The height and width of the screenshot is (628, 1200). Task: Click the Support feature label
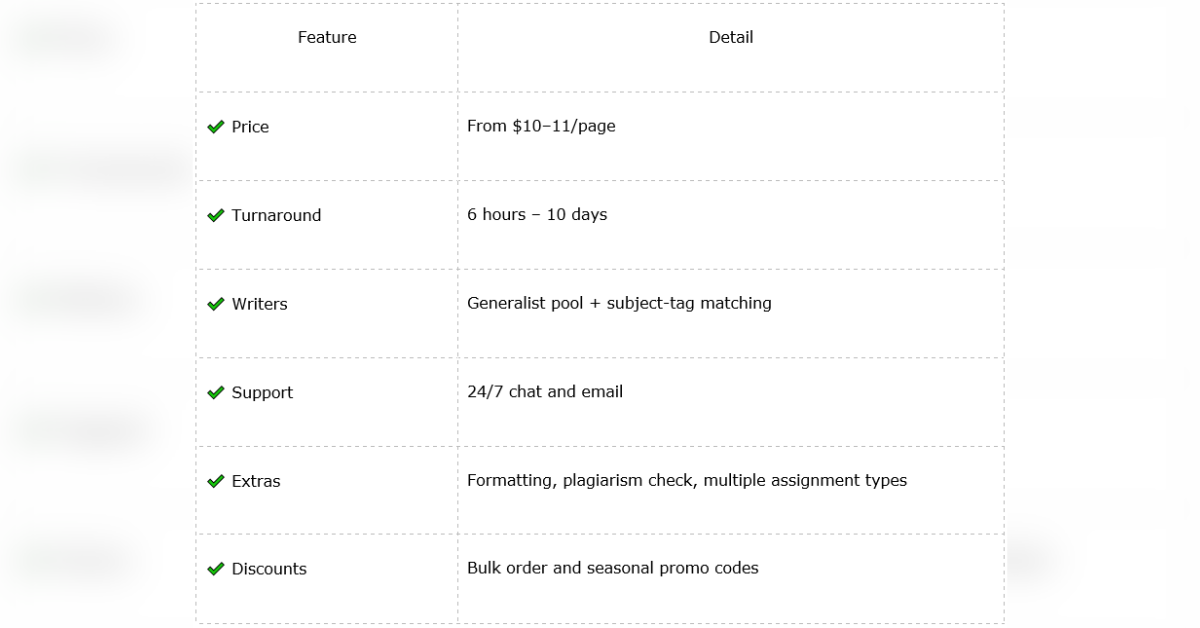262,392
